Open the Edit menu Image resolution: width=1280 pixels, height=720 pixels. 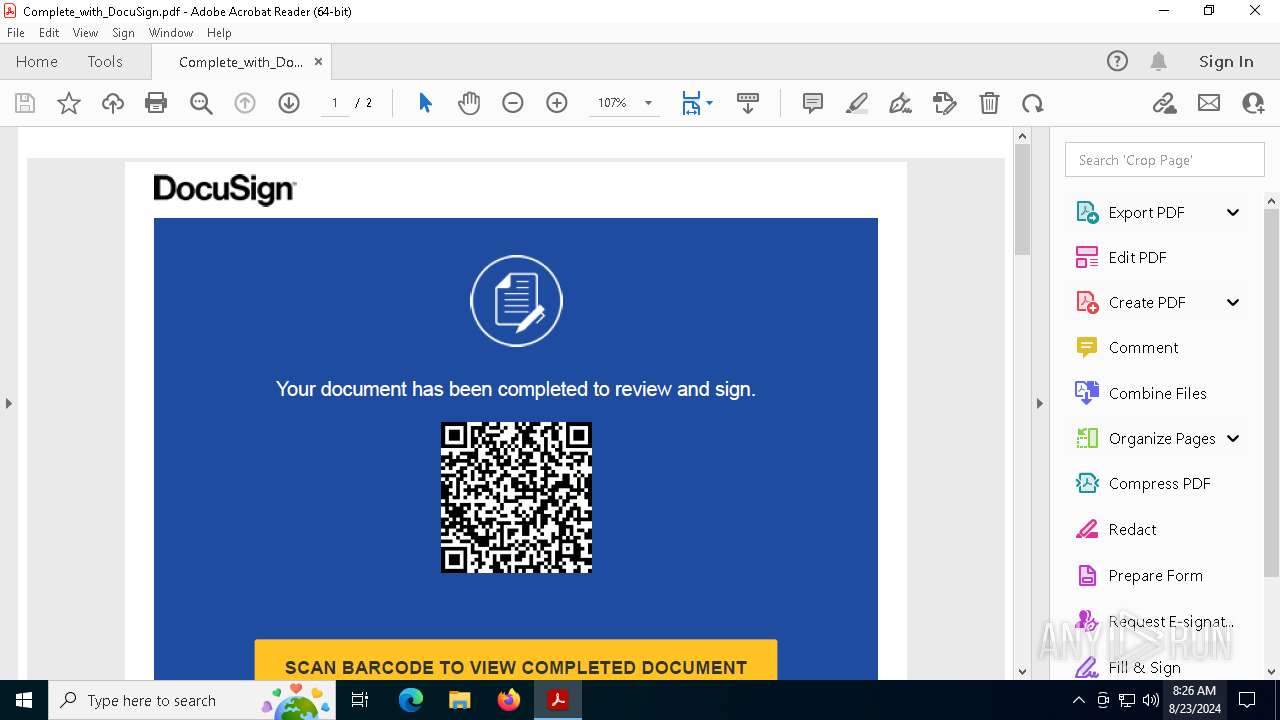click(x=49, y=33)
